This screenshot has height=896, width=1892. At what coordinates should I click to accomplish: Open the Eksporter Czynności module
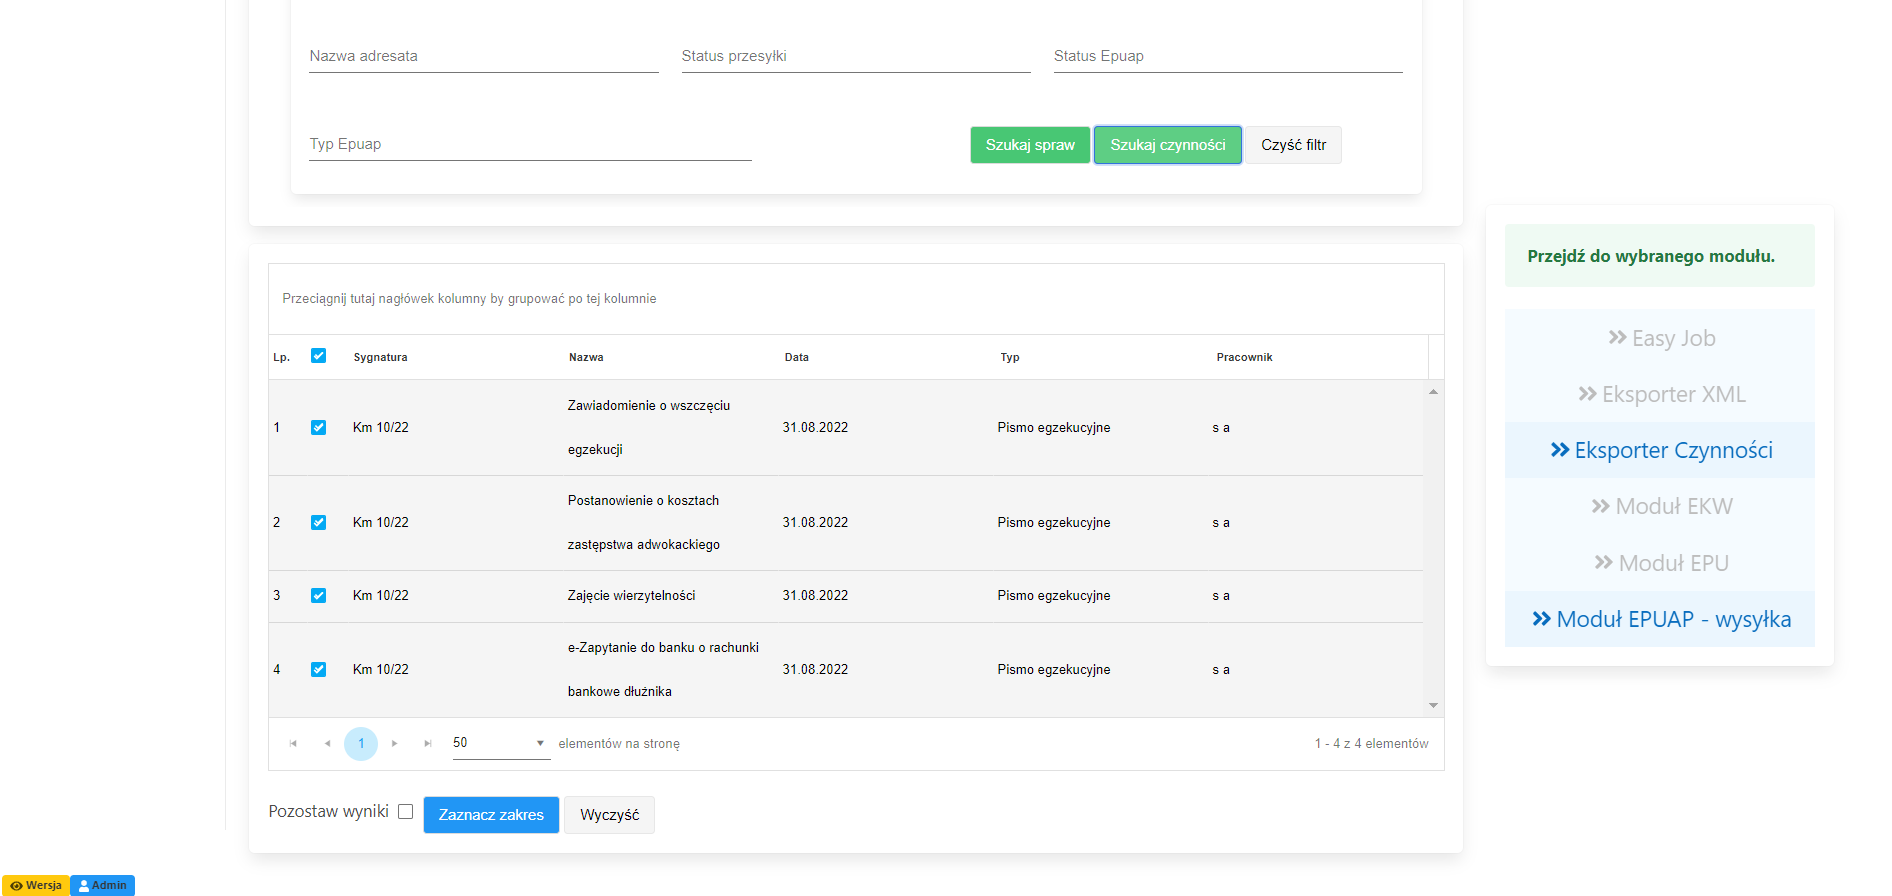(x=1660, y=450)
